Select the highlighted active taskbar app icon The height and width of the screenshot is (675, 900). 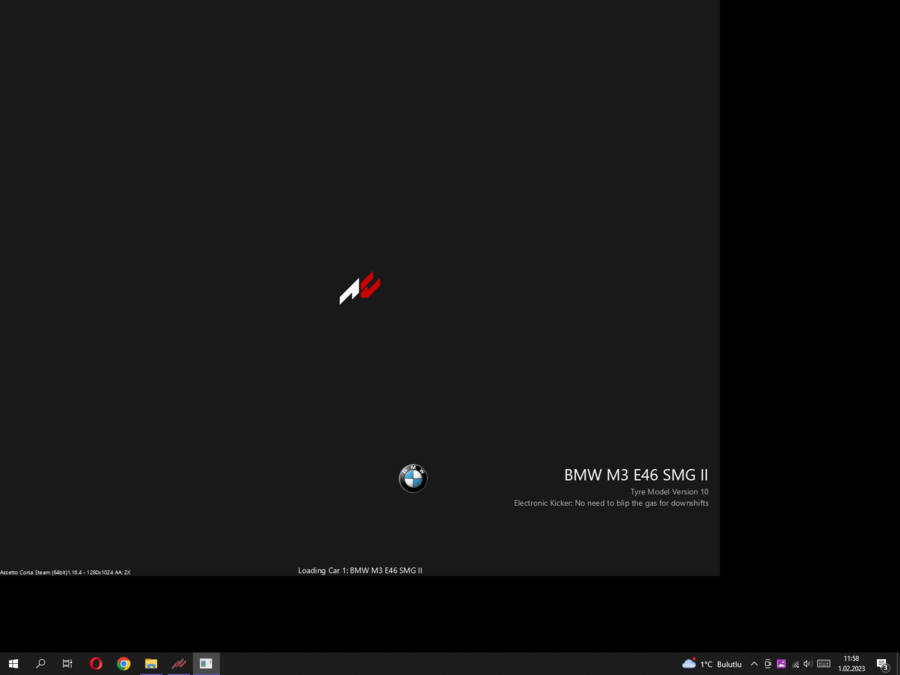pyautogui.click(x=206, y=664)
